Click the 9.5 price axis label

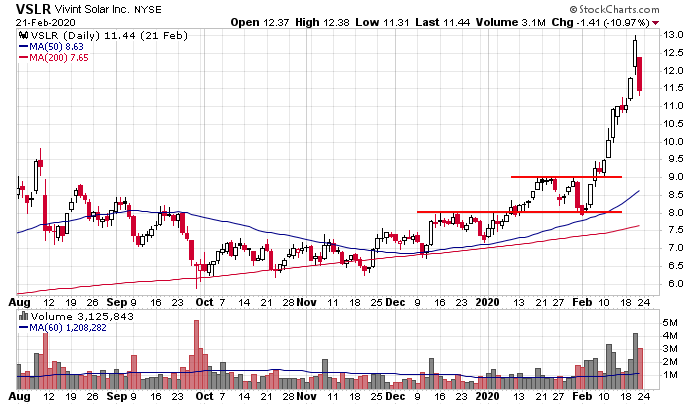coord(675,159)
